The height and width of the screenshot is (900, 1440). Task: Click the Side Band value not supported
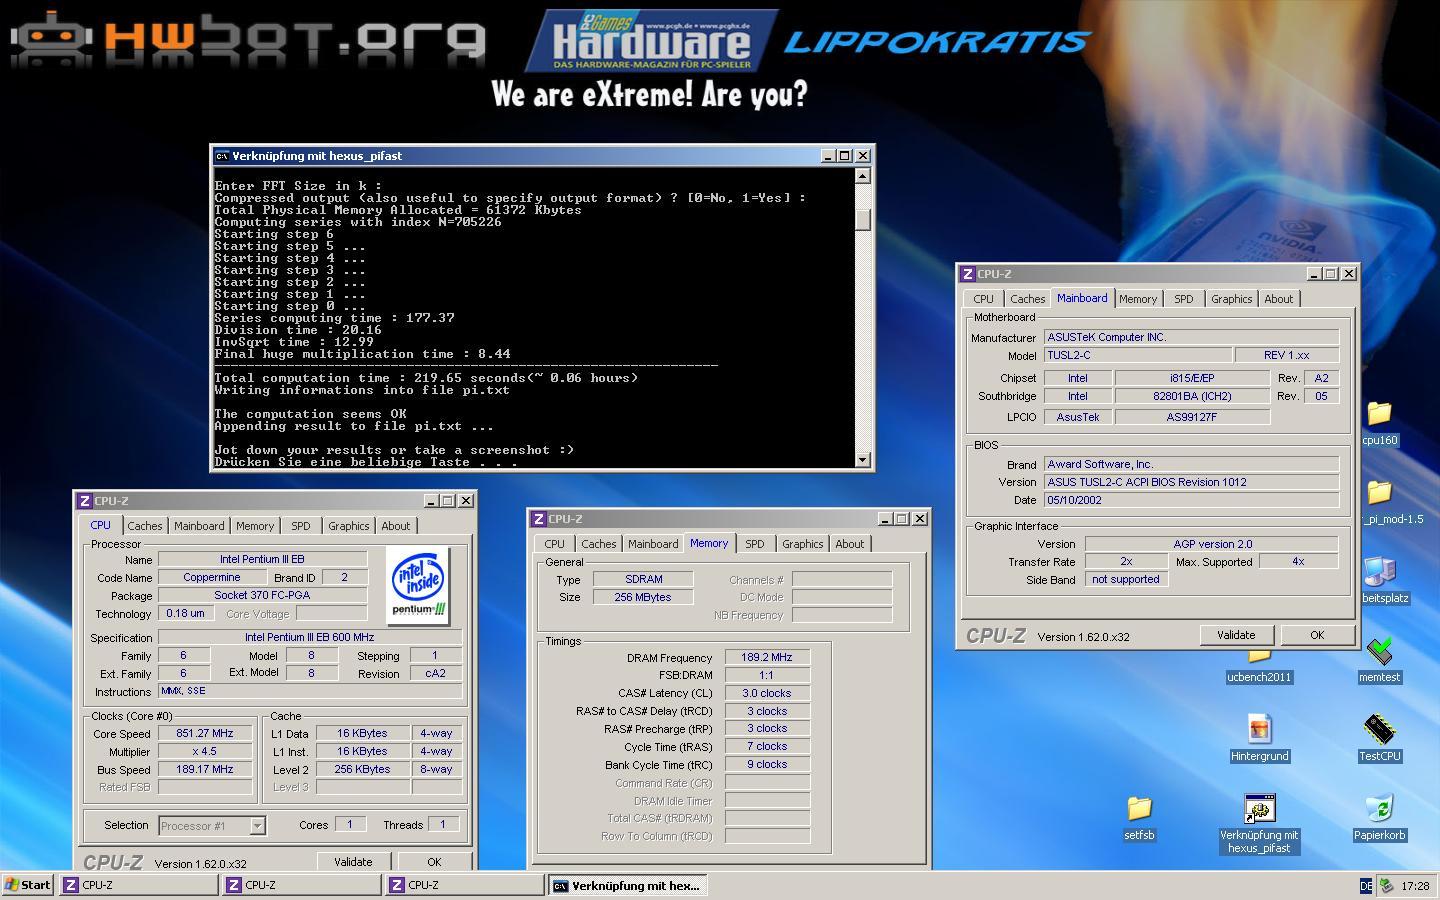(1126, 579)
